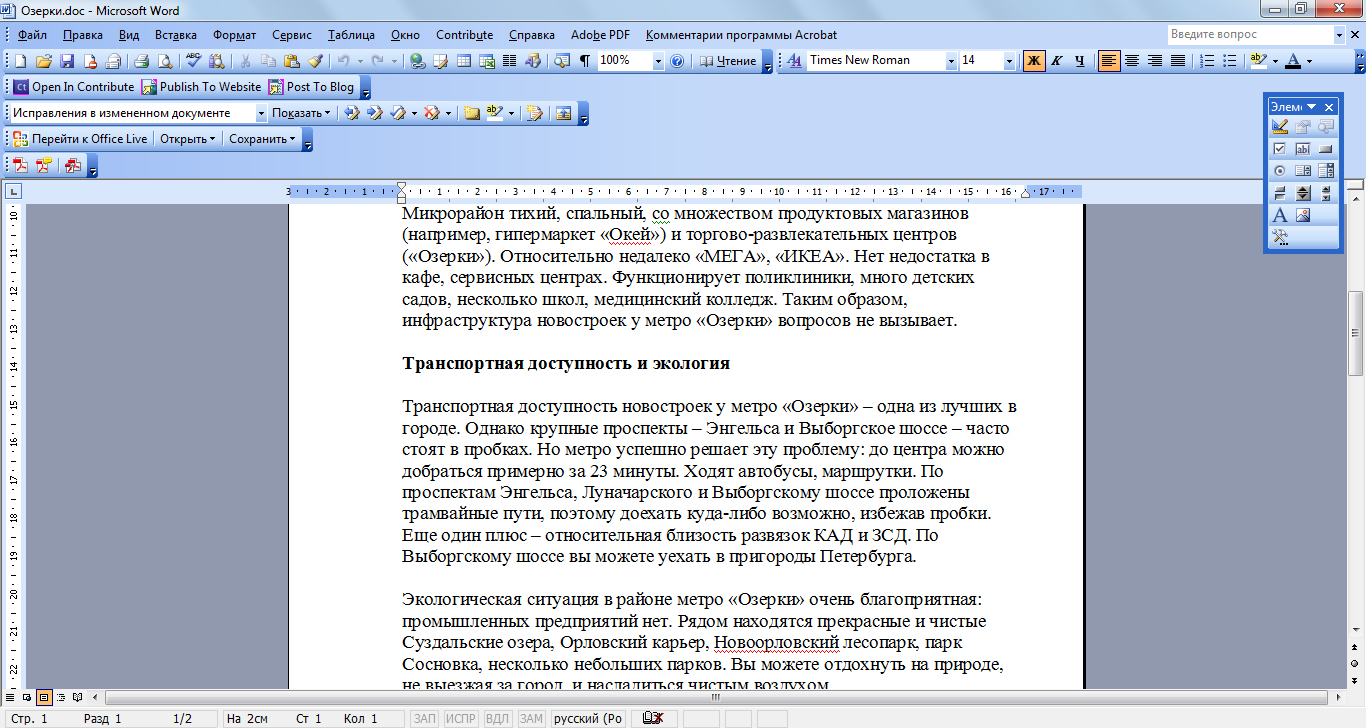Toggle Bold Ж formatting button

click(1034, 61)
